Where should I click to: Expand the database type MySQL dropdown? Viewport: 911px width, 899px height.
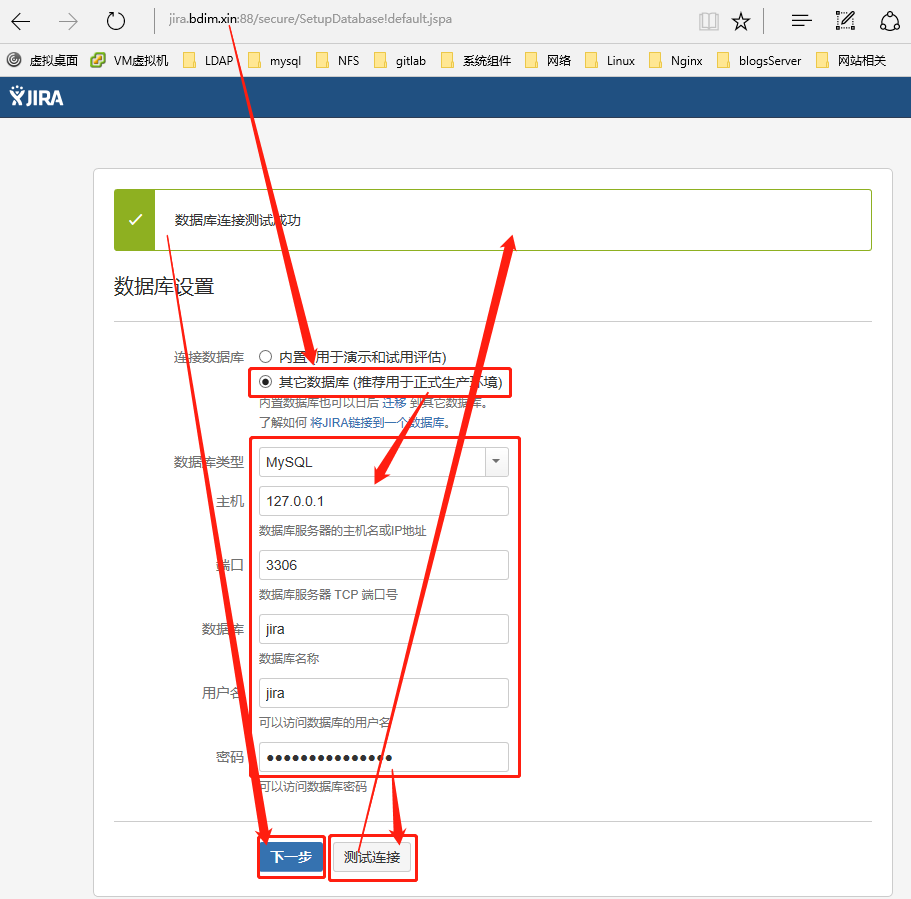(x=497, y=462)
